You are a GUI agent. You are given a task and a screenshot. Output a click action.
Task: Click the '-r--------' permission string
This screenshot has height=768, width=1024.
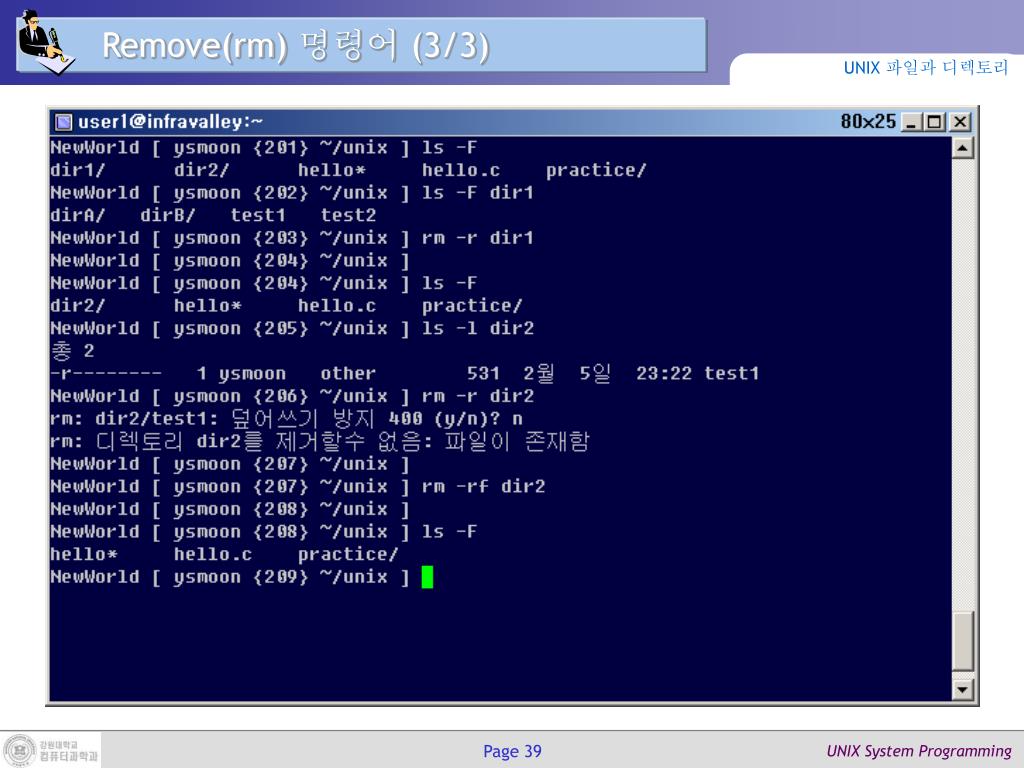coord(106,374)
